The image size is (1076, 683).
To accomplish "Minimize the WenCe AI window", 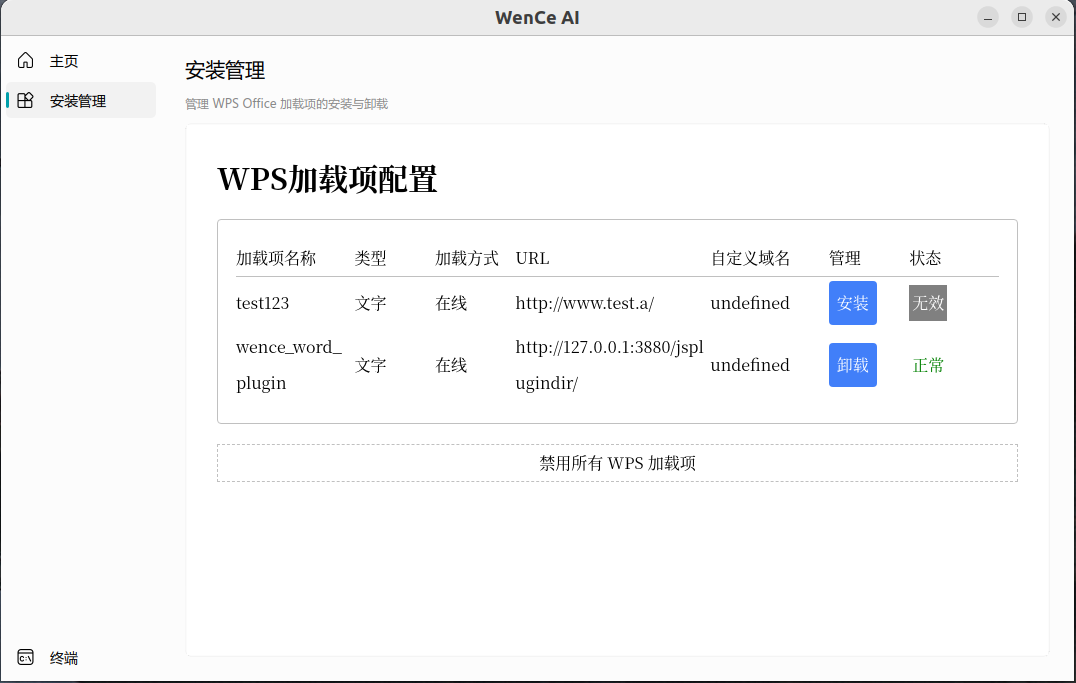I will [x=987, y=17].
